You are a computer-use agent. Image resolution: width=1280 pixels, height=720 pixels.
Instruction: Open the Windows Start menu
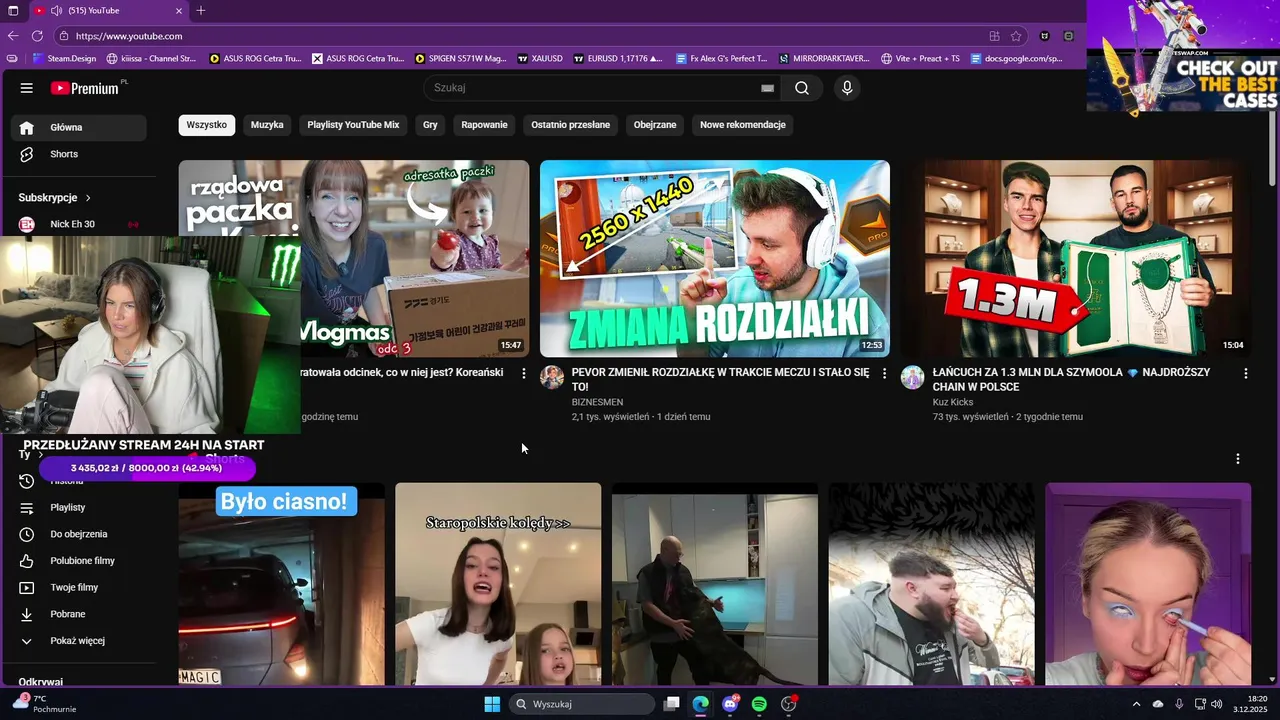(x=492, y=704)
